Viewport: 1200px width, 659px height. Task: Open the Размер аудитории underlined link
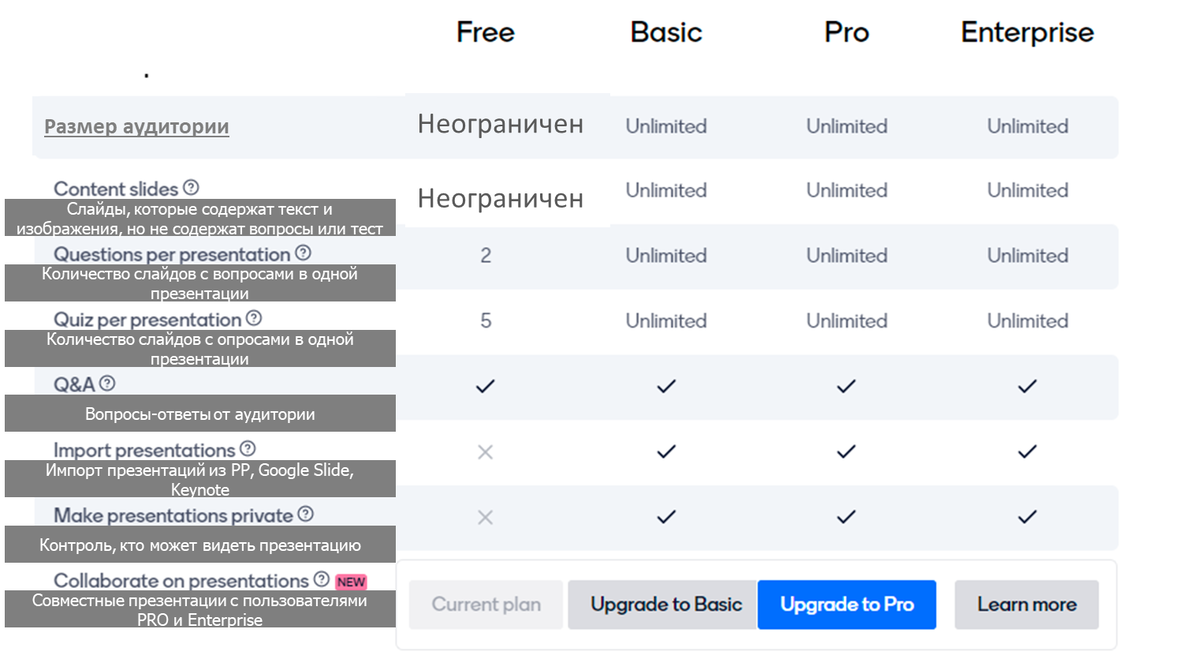point(137,127)
